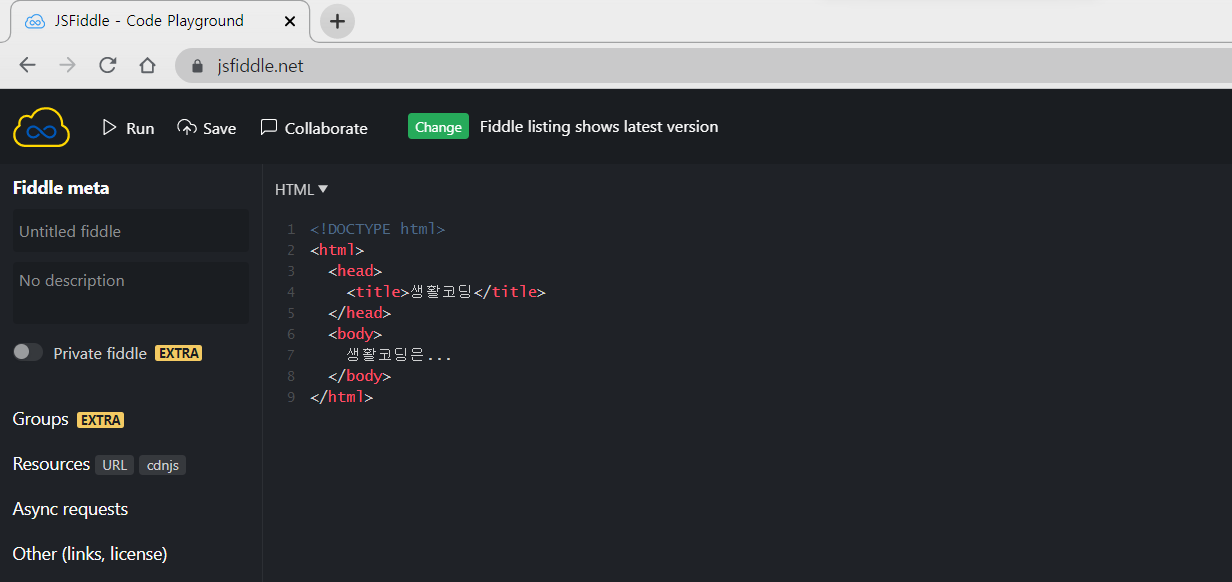
Task: Click the 생활코딩은... text on line 7
Action: pos(399,355)
